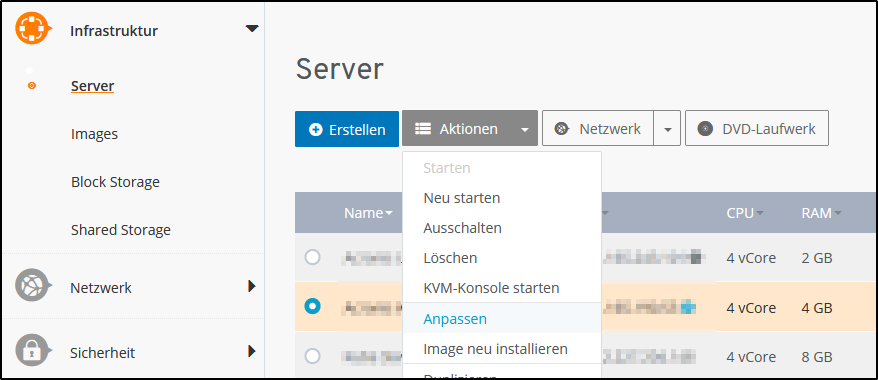Click the disc icon on DVD-Laufwerk button

point(705,129)
